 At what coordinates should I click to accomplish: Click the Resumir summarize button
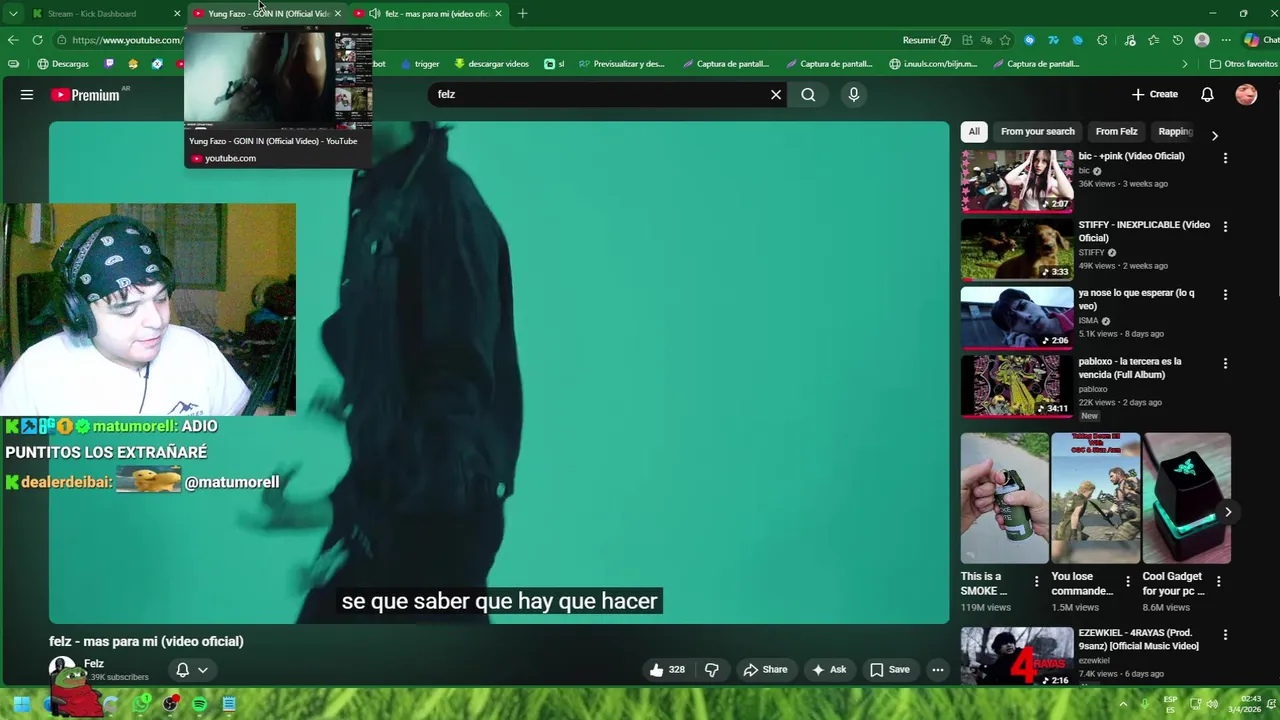(x=926, y=40)
